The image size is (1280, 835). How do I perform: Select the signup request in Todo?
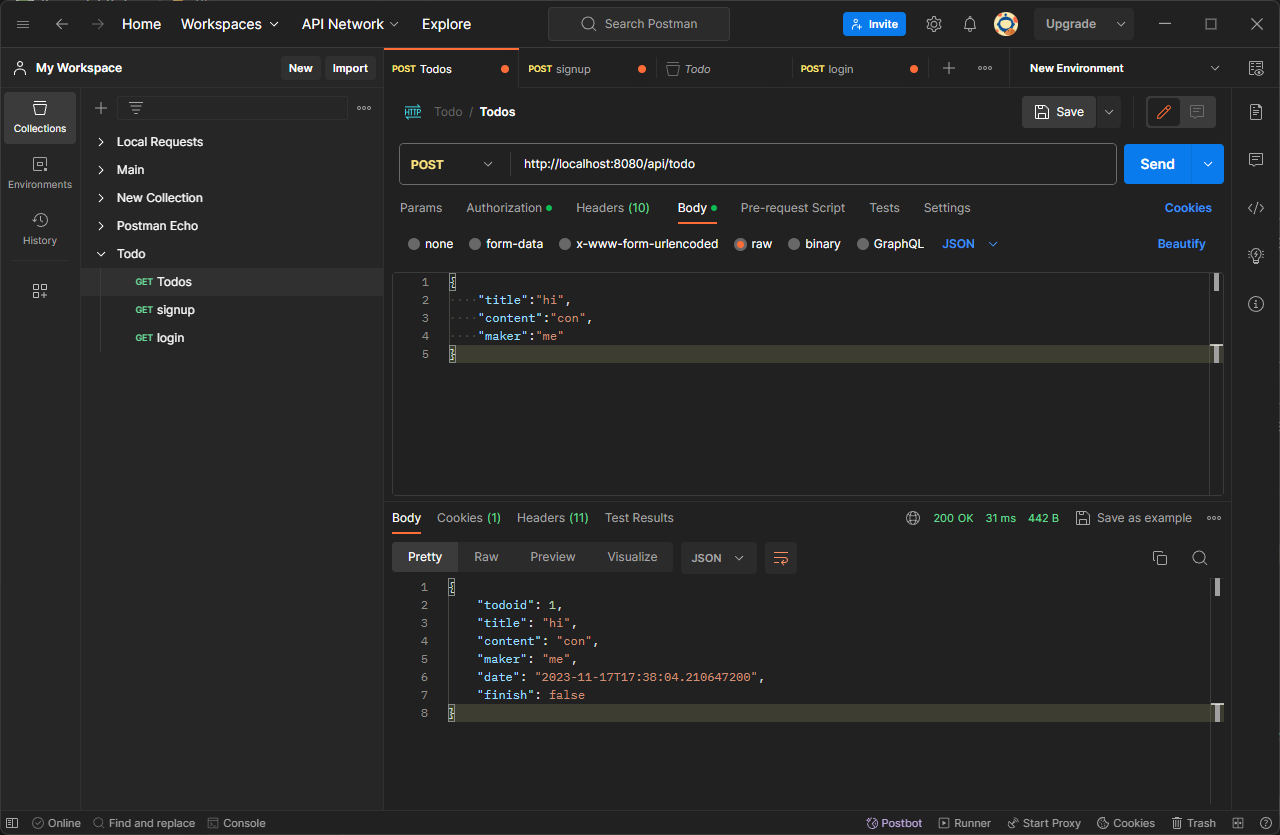pyautogui.click(x=232, y=310)
